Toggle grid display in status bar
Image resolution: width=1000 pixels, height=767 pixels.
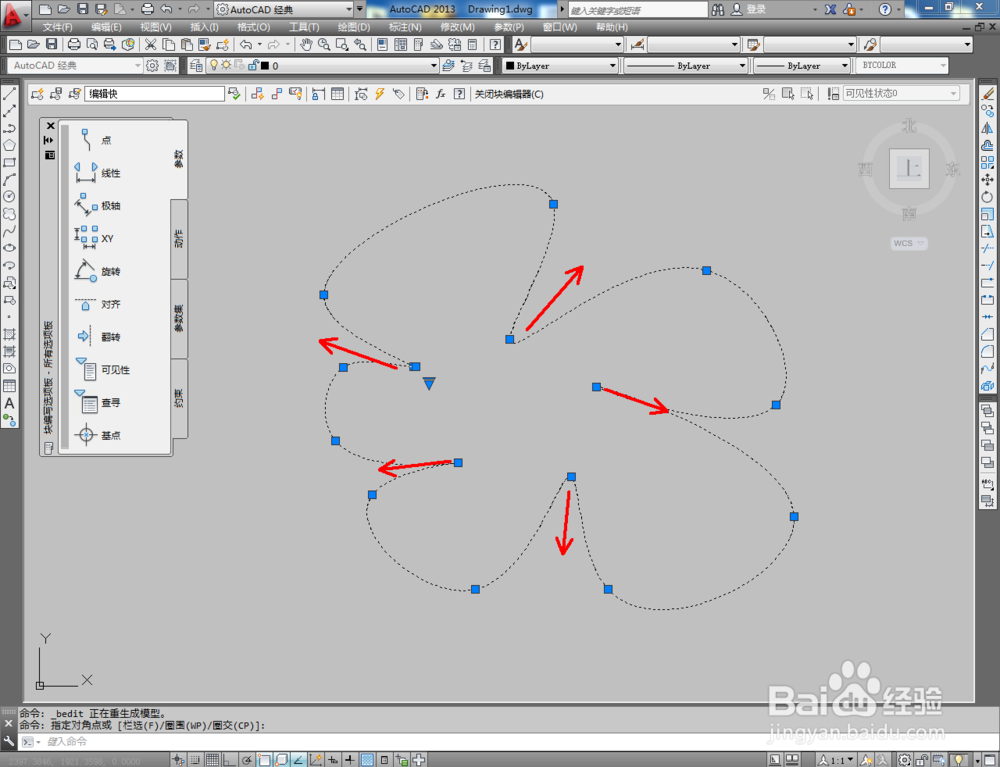pyautogui.click(x=212, y=759)
